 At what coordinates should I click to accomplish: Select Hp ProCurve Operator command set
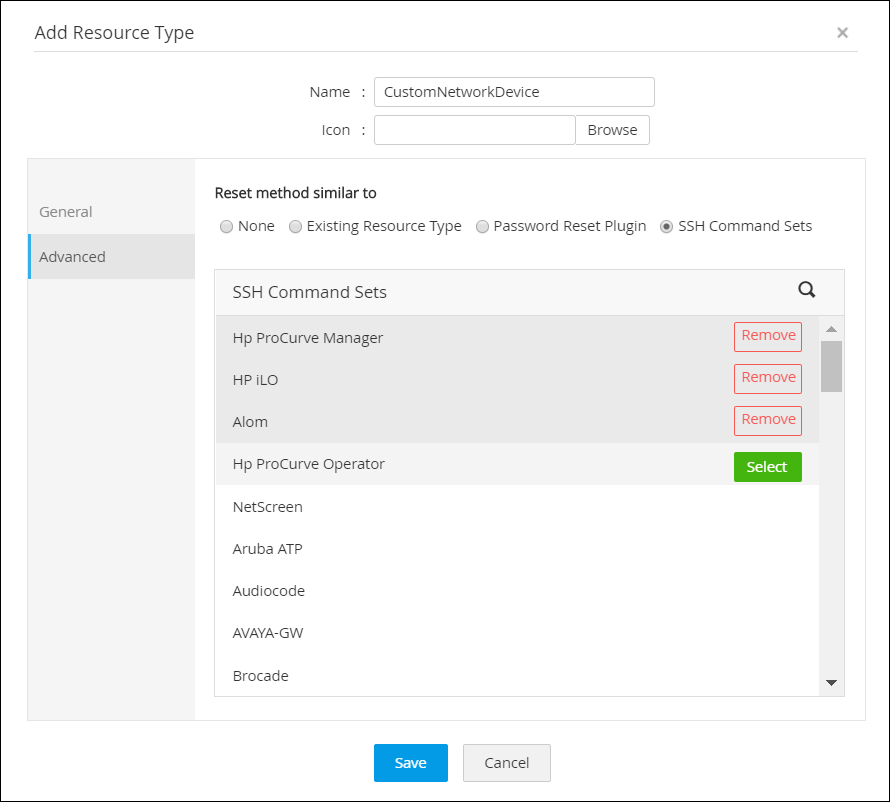pos(767,467)
